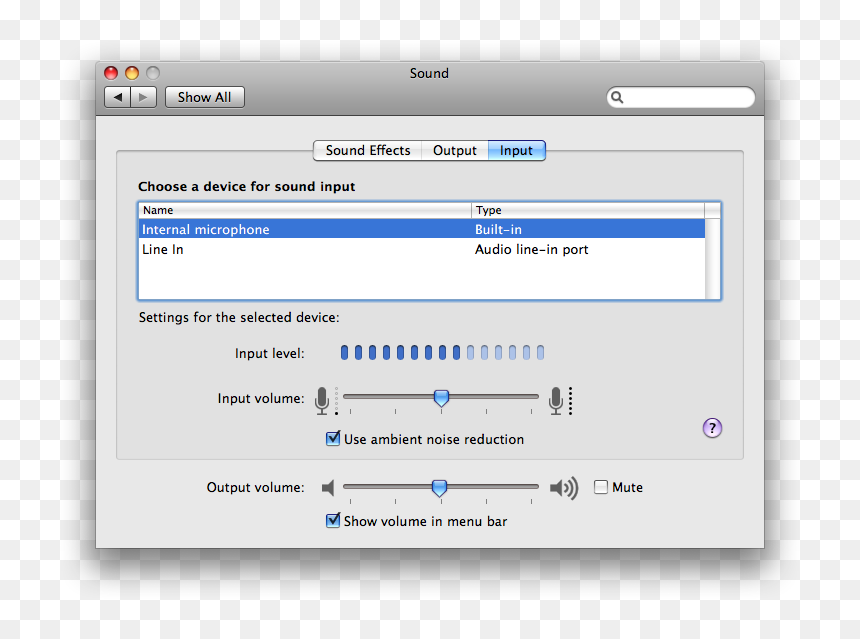The height and width of the screenshot is (639, 860).
Task: Check the Mute checkbox
Action: click(x=601, y=487)
